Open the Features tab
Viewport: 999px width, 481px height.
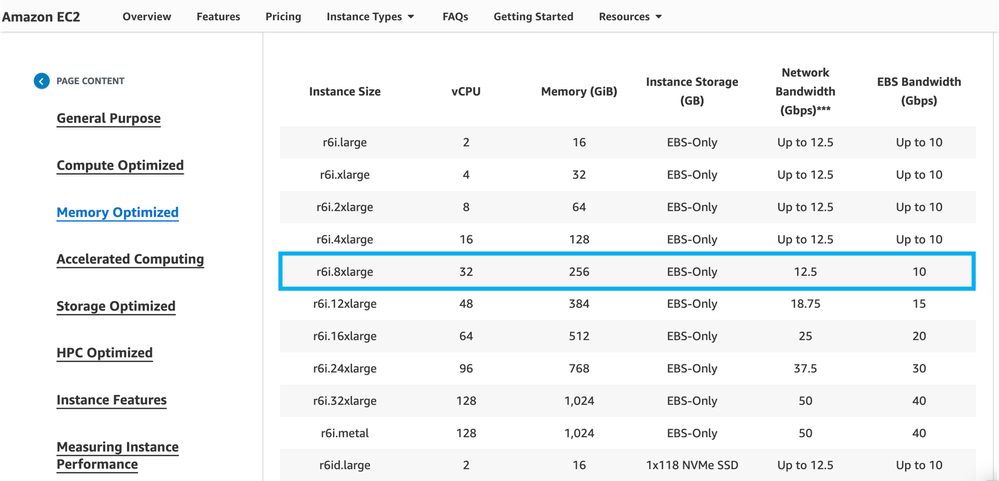point(218,17)
